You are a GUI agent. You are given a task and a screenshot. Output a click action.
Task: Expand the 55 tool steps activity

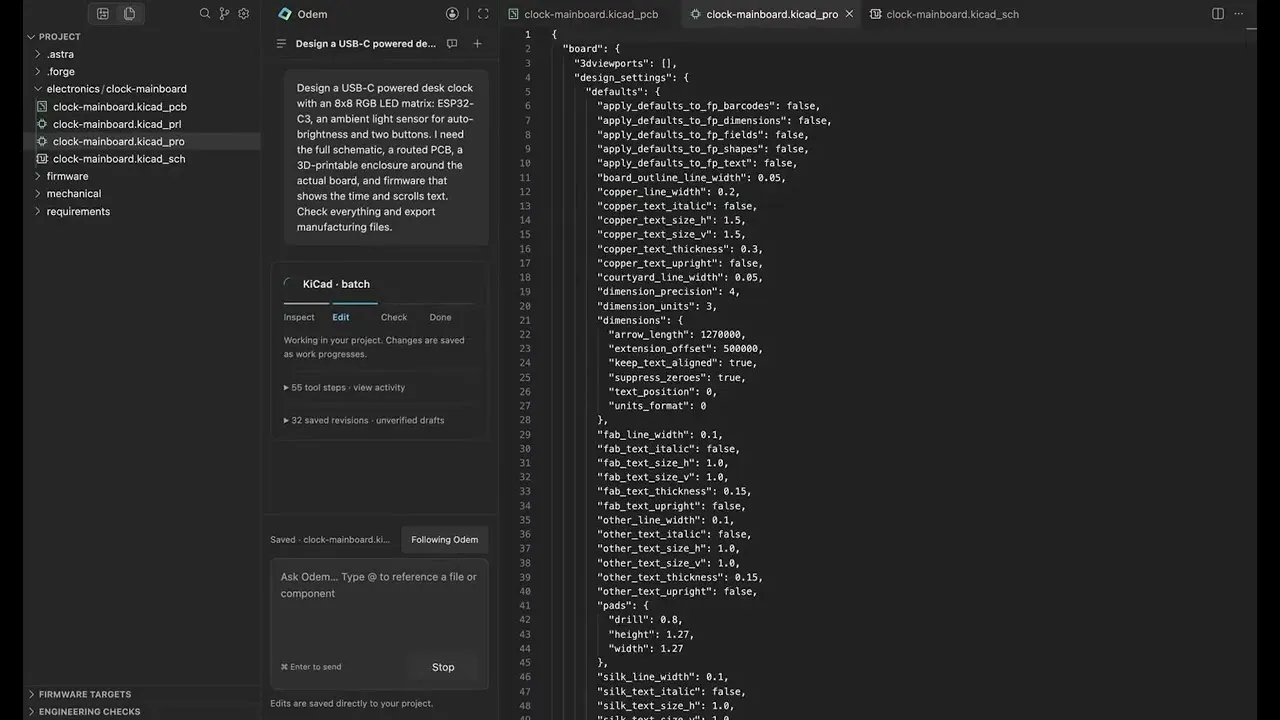coord(345,387)
